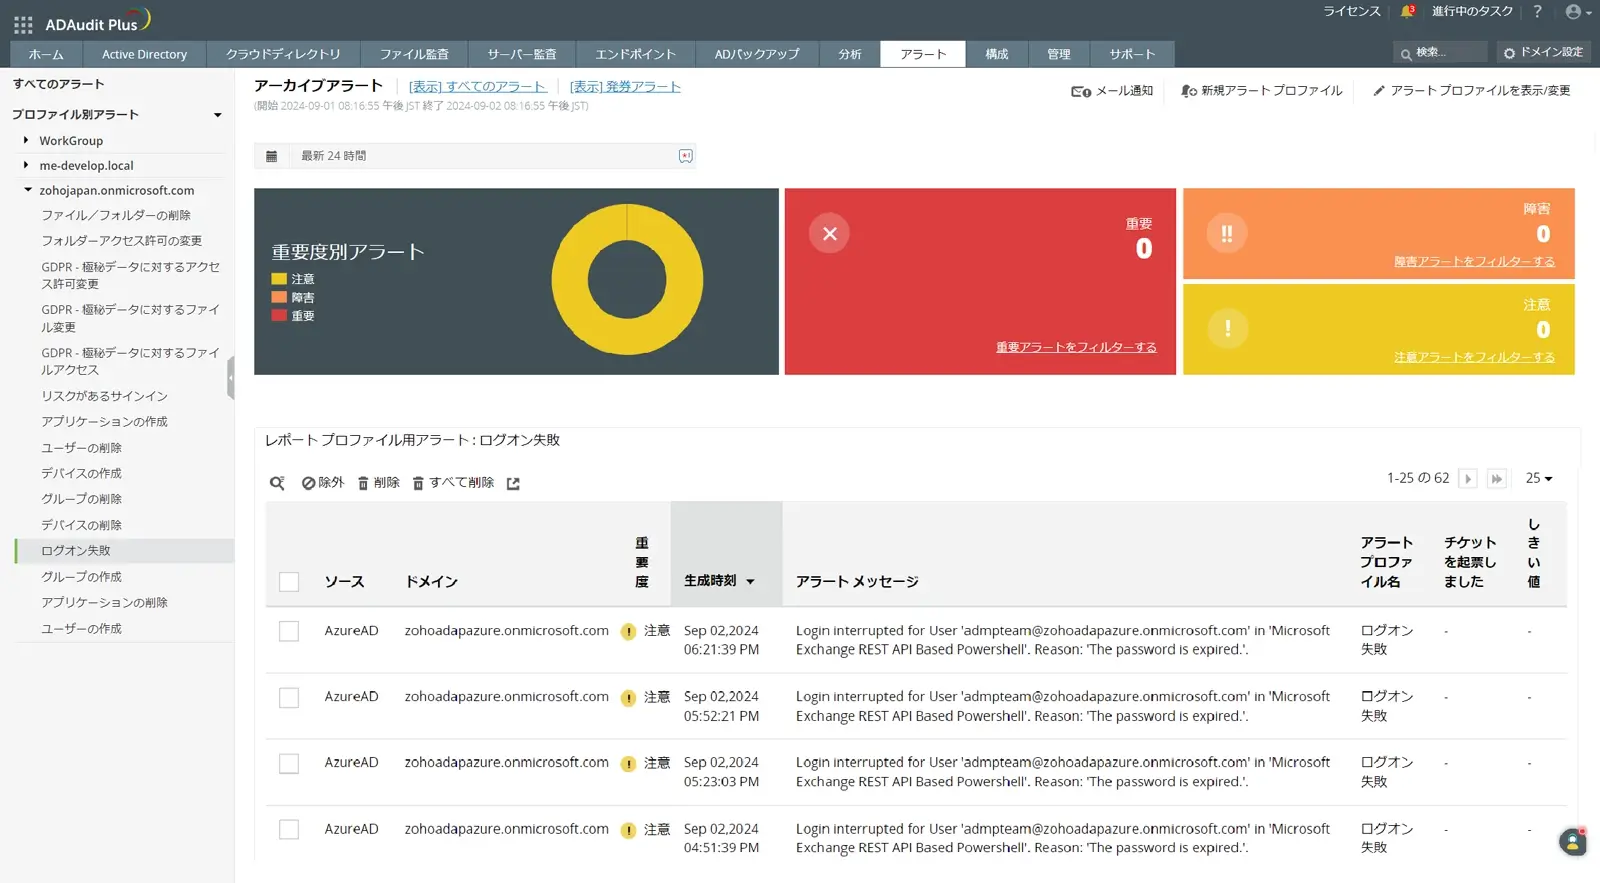
Task: Open アラートプロファイルを表示/変更
Action: [x=1471, y=91]
